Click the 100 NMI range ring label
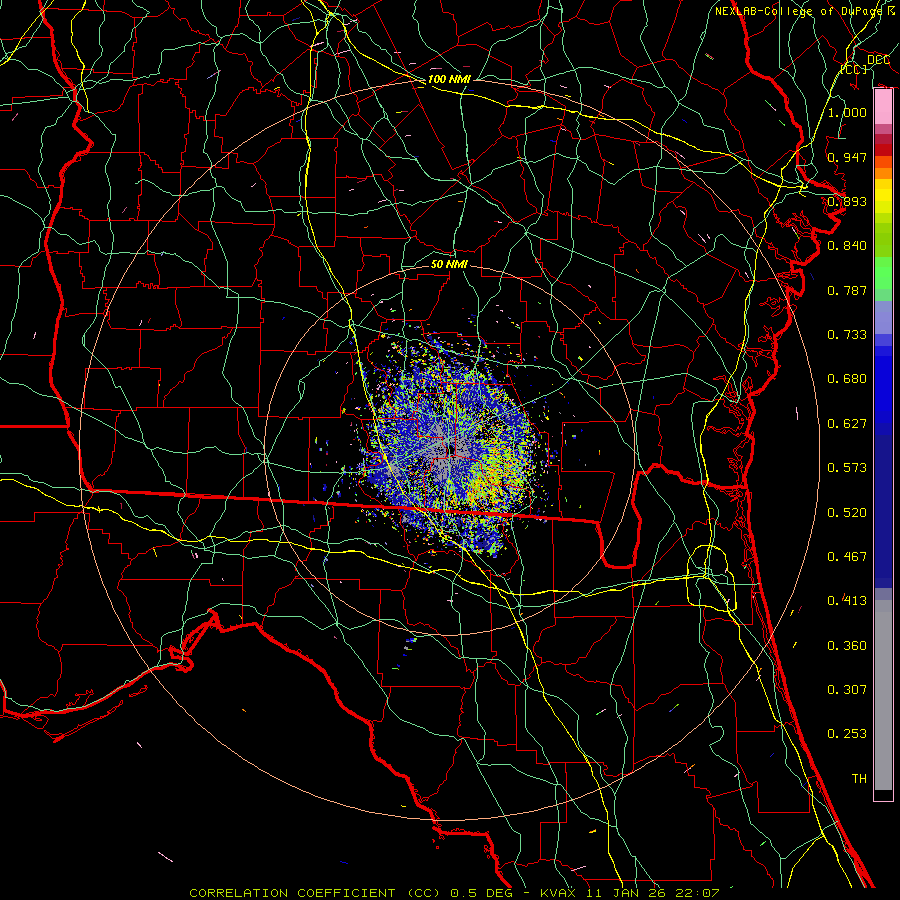900x900 pixels. [449, 79]
